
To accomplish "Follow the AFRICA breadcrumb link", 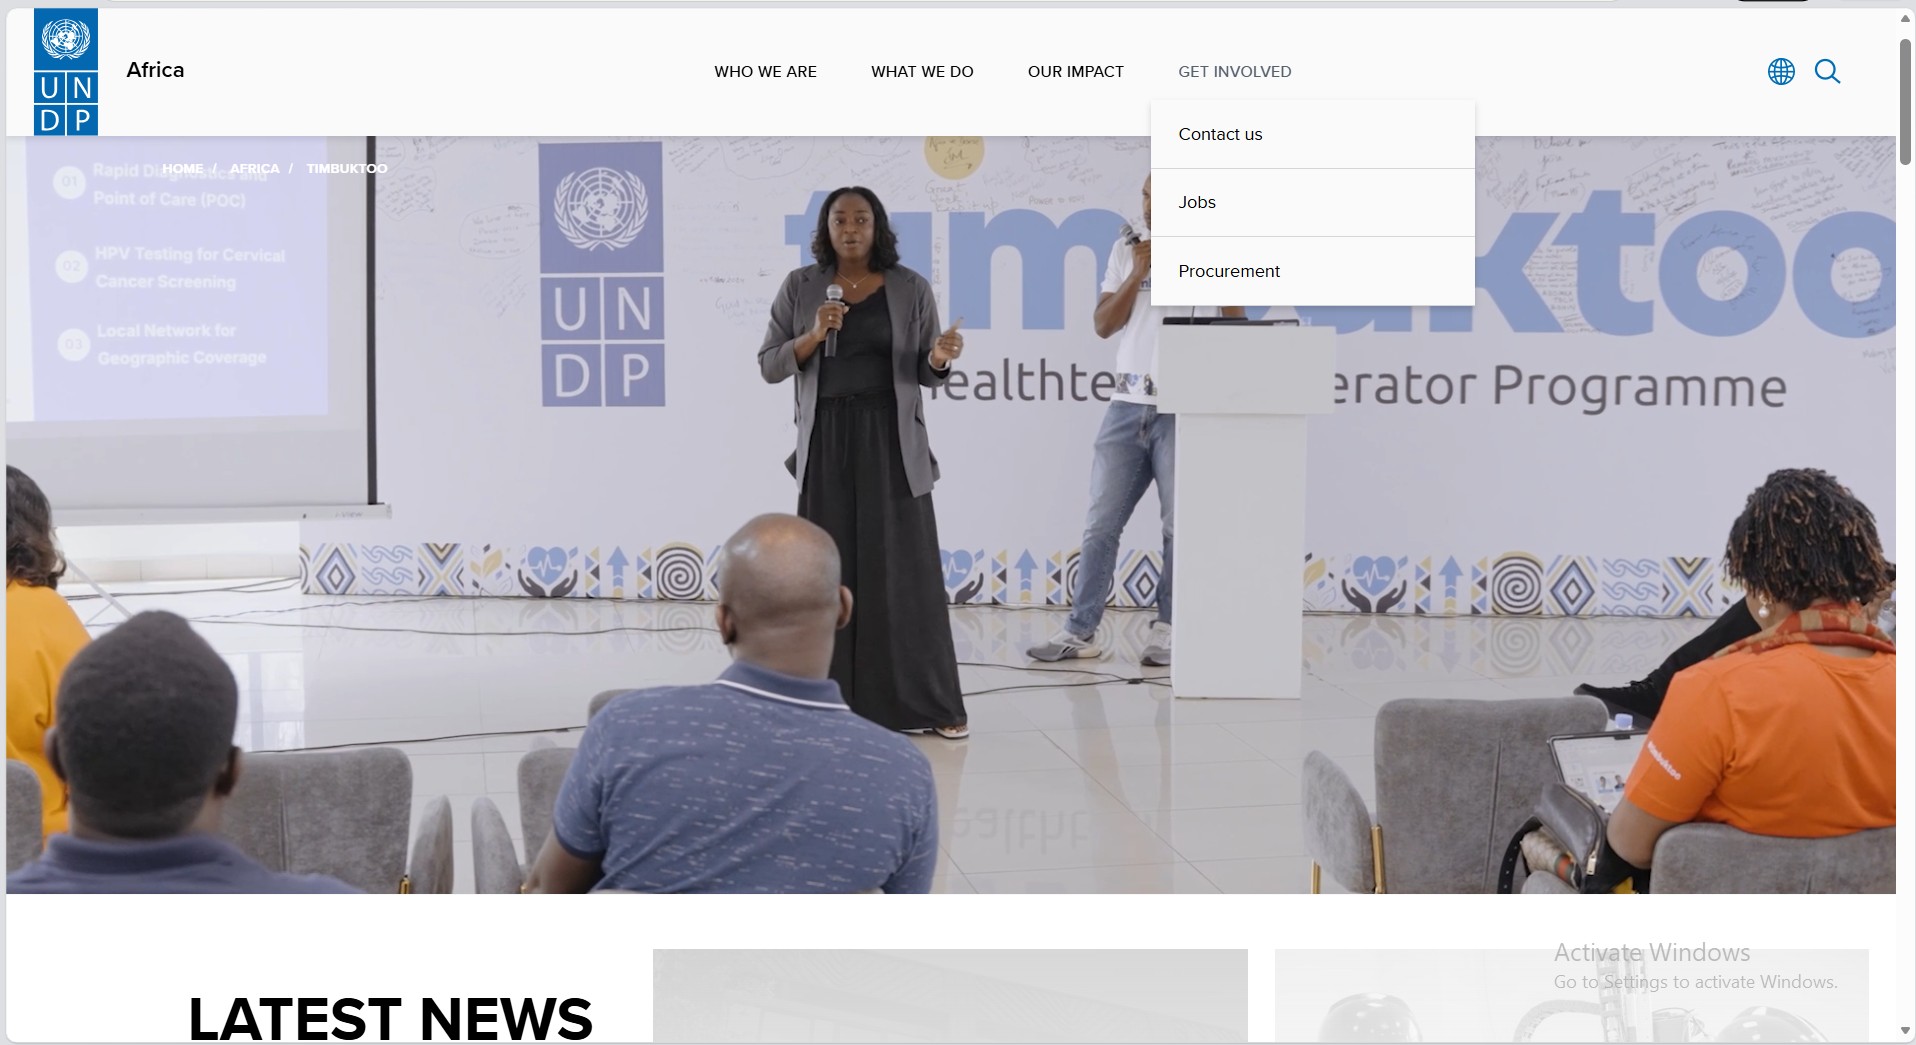I will (255, 168).
